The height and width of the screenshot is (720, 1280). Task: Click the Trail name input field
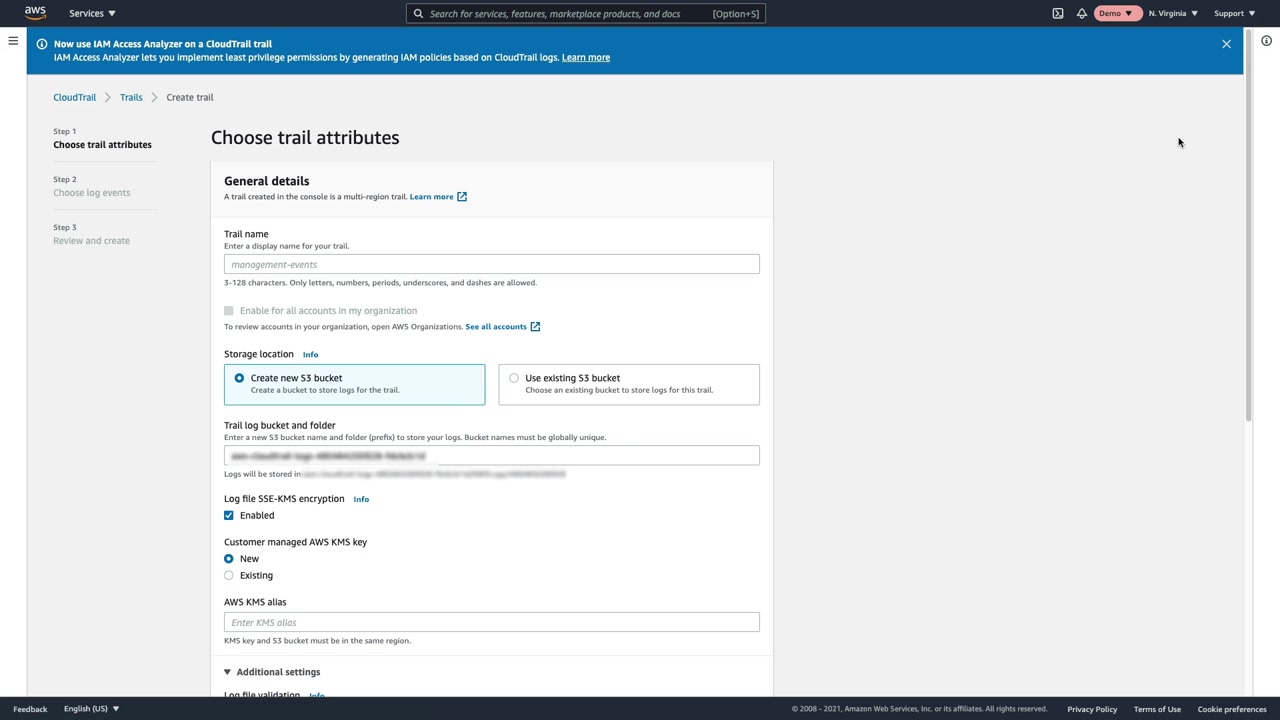491,264
